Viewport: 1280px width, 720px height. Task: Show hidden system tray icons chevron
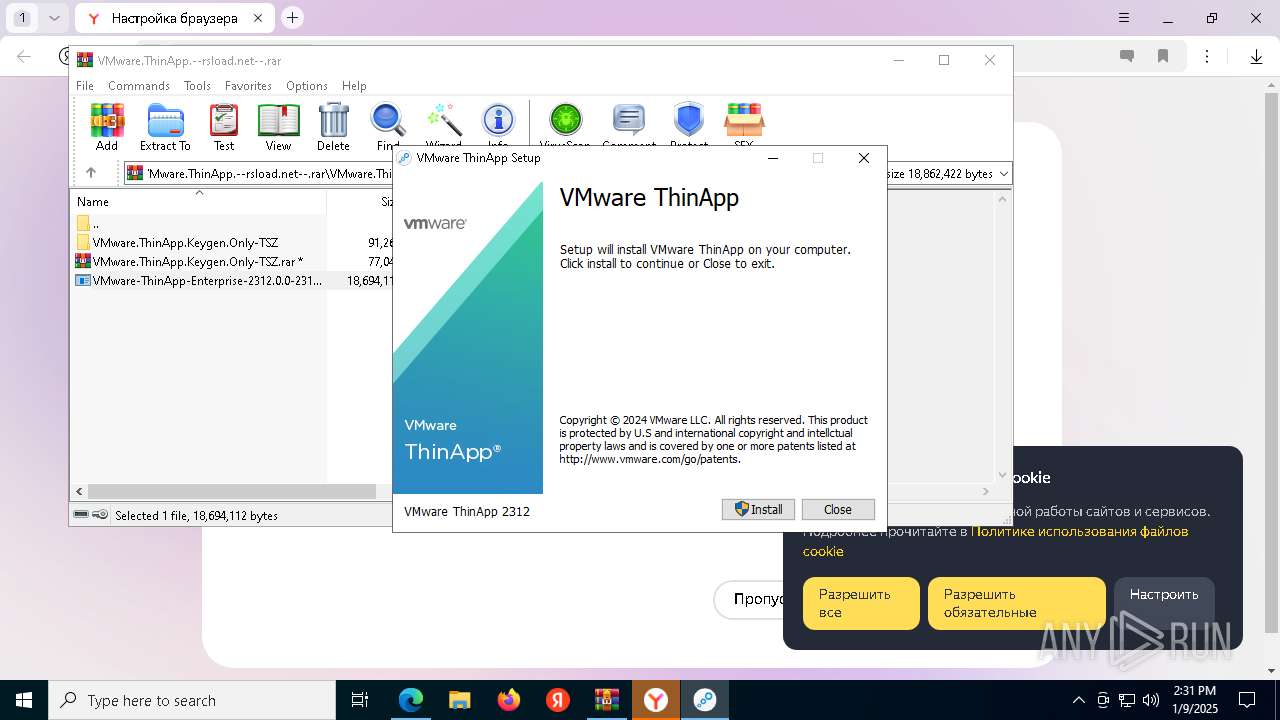1078,700
